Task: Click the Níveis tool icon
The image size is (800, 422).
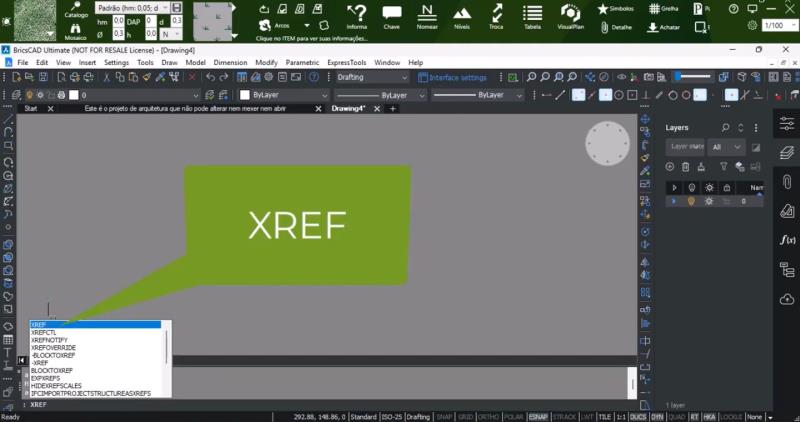Action: [x=461, y=17]
